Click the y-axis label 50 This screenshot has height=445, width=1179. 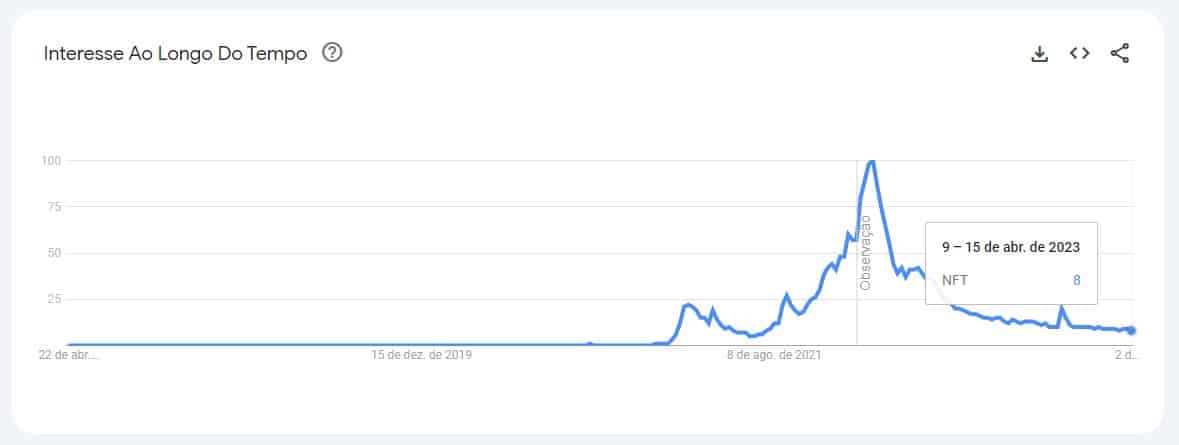pyautogui.click(x=54, y=253)
